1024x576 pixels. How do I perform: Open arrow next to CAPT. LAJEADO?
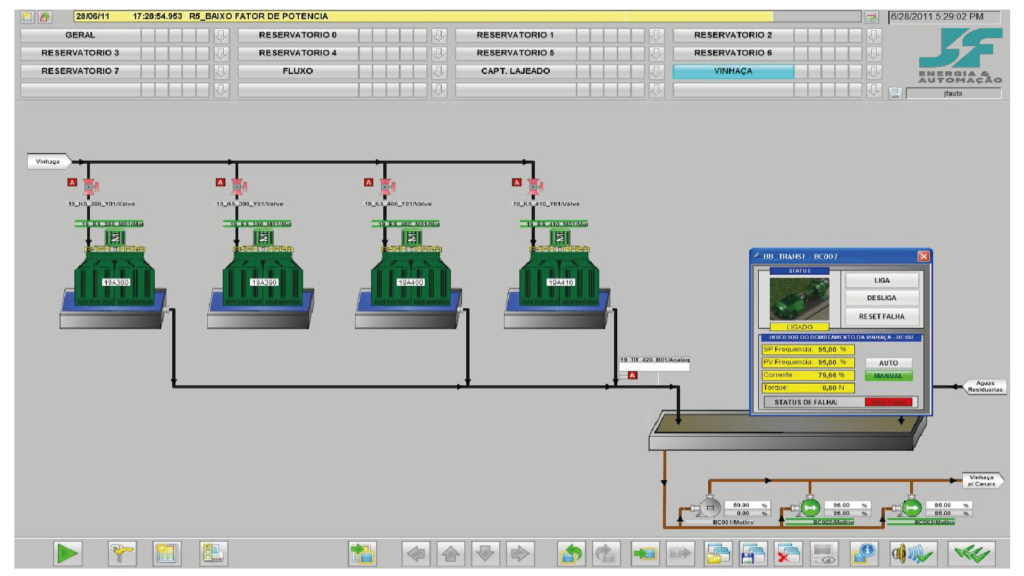[x=656, y=71]
